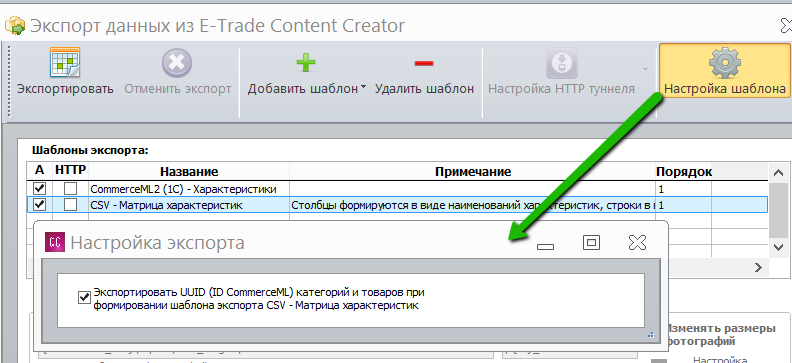
Task: Click the Примечание column header
Action: pyautogui.click(x=473, y=172)
